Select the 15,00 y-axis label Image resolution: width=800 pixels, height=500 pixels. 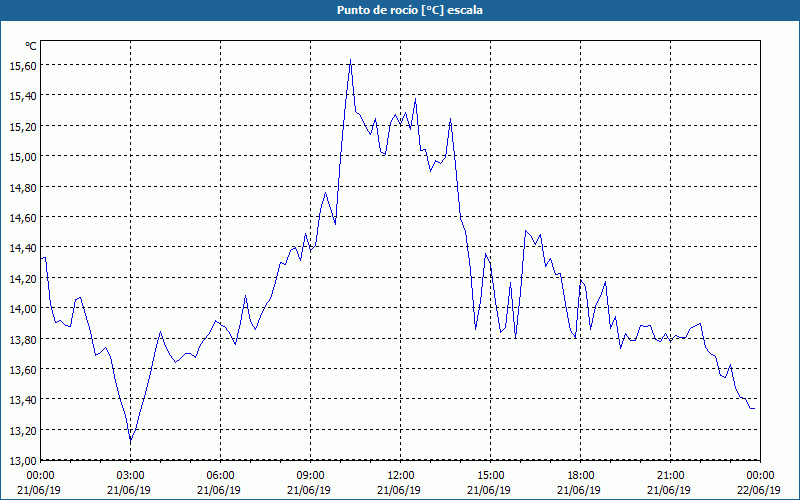pos(23,156)
